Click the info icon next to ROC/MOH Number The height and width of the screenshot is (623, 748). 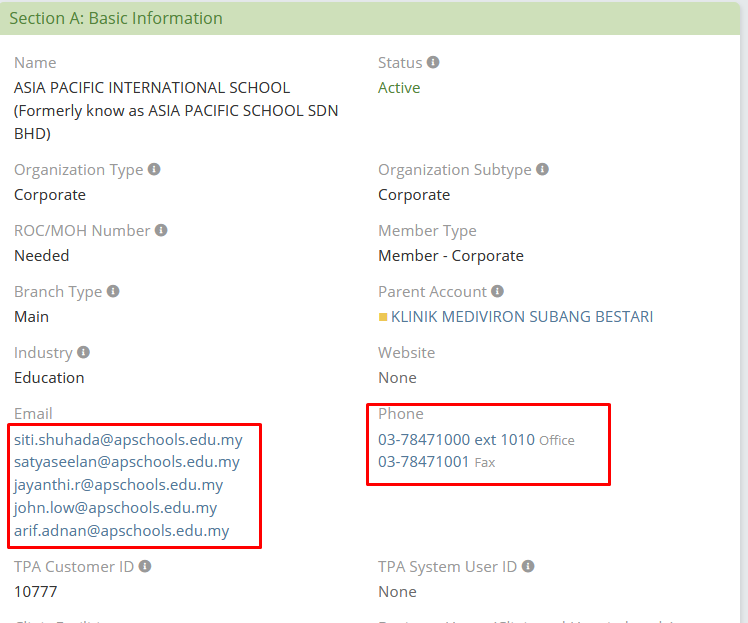point(161,230)
